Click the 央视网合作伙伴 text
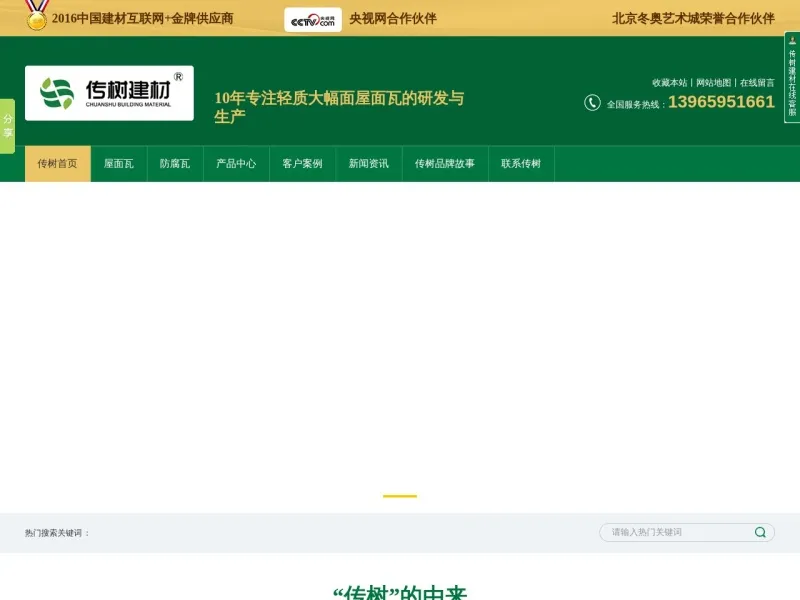800x600 pixels. [x=393, y=19]
